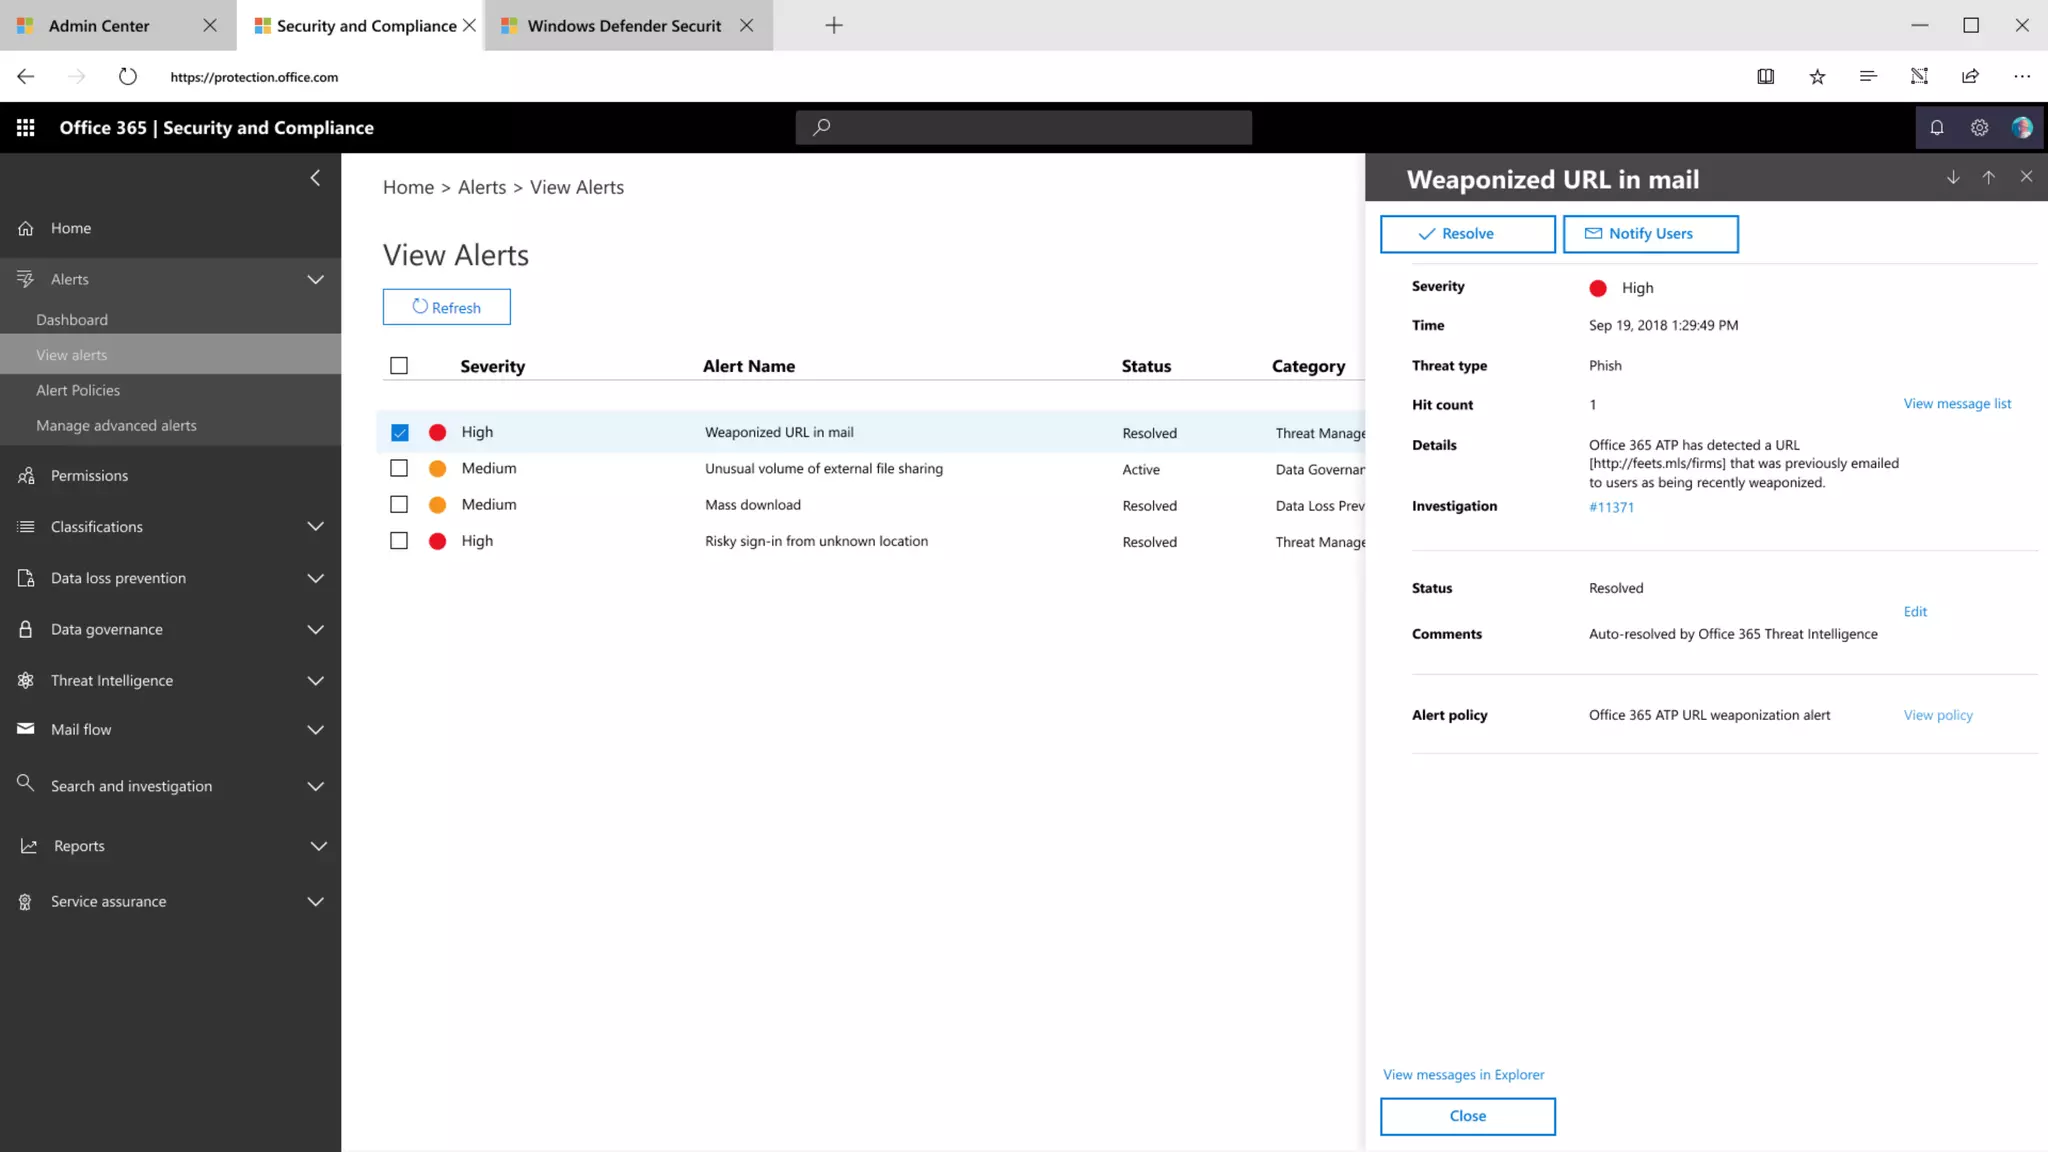Open the settings gear icon
Image resolution: width=2048 pixels, height=1152 pixels.
coord(1979,127)
